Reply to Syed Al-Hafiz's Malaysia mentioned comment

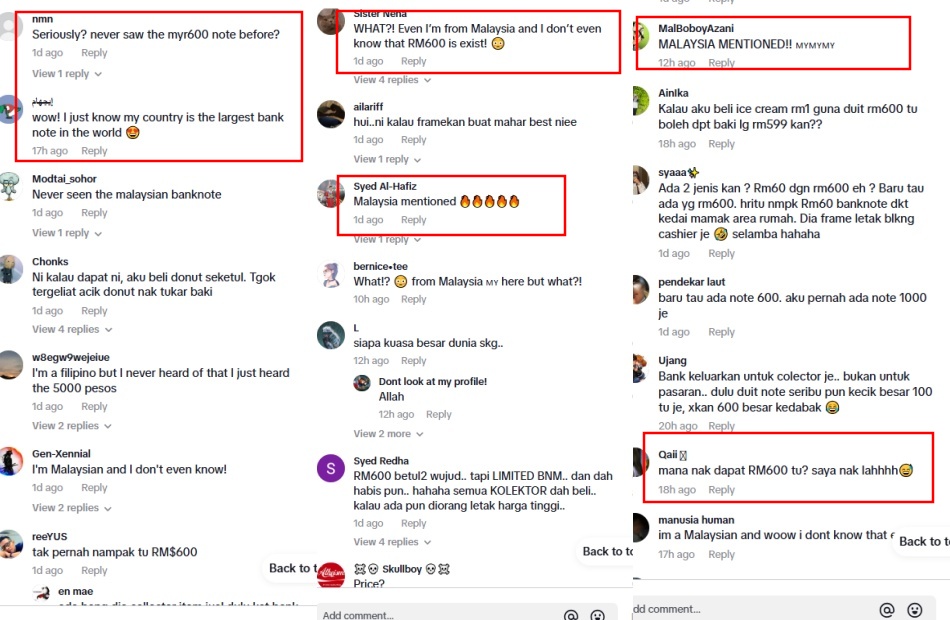(x=414, y=220)
